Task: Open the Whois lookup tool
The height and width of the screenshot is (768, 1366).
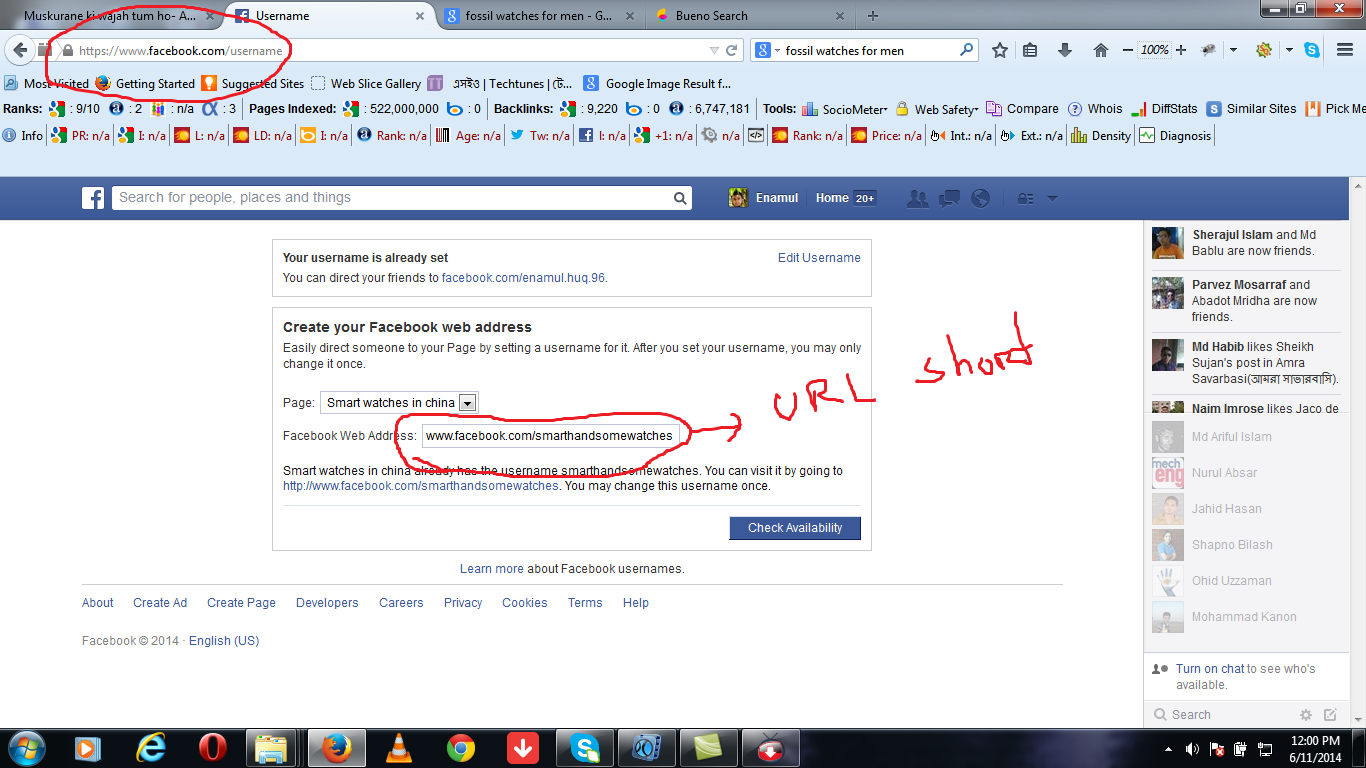Action: pos(1095,109)
